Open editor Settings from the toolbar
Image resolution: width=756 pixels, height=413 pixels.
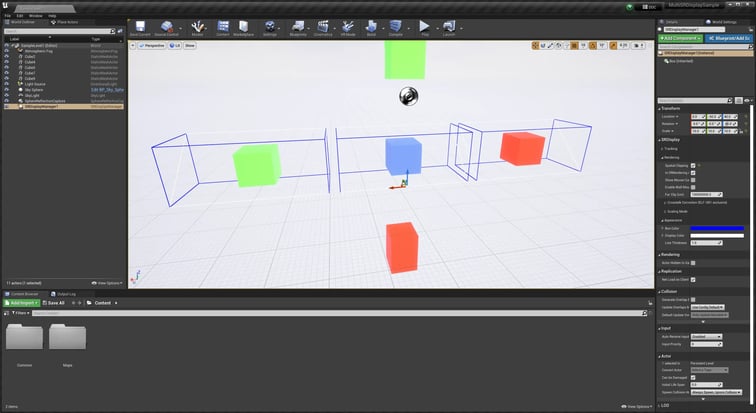point(269,26)
